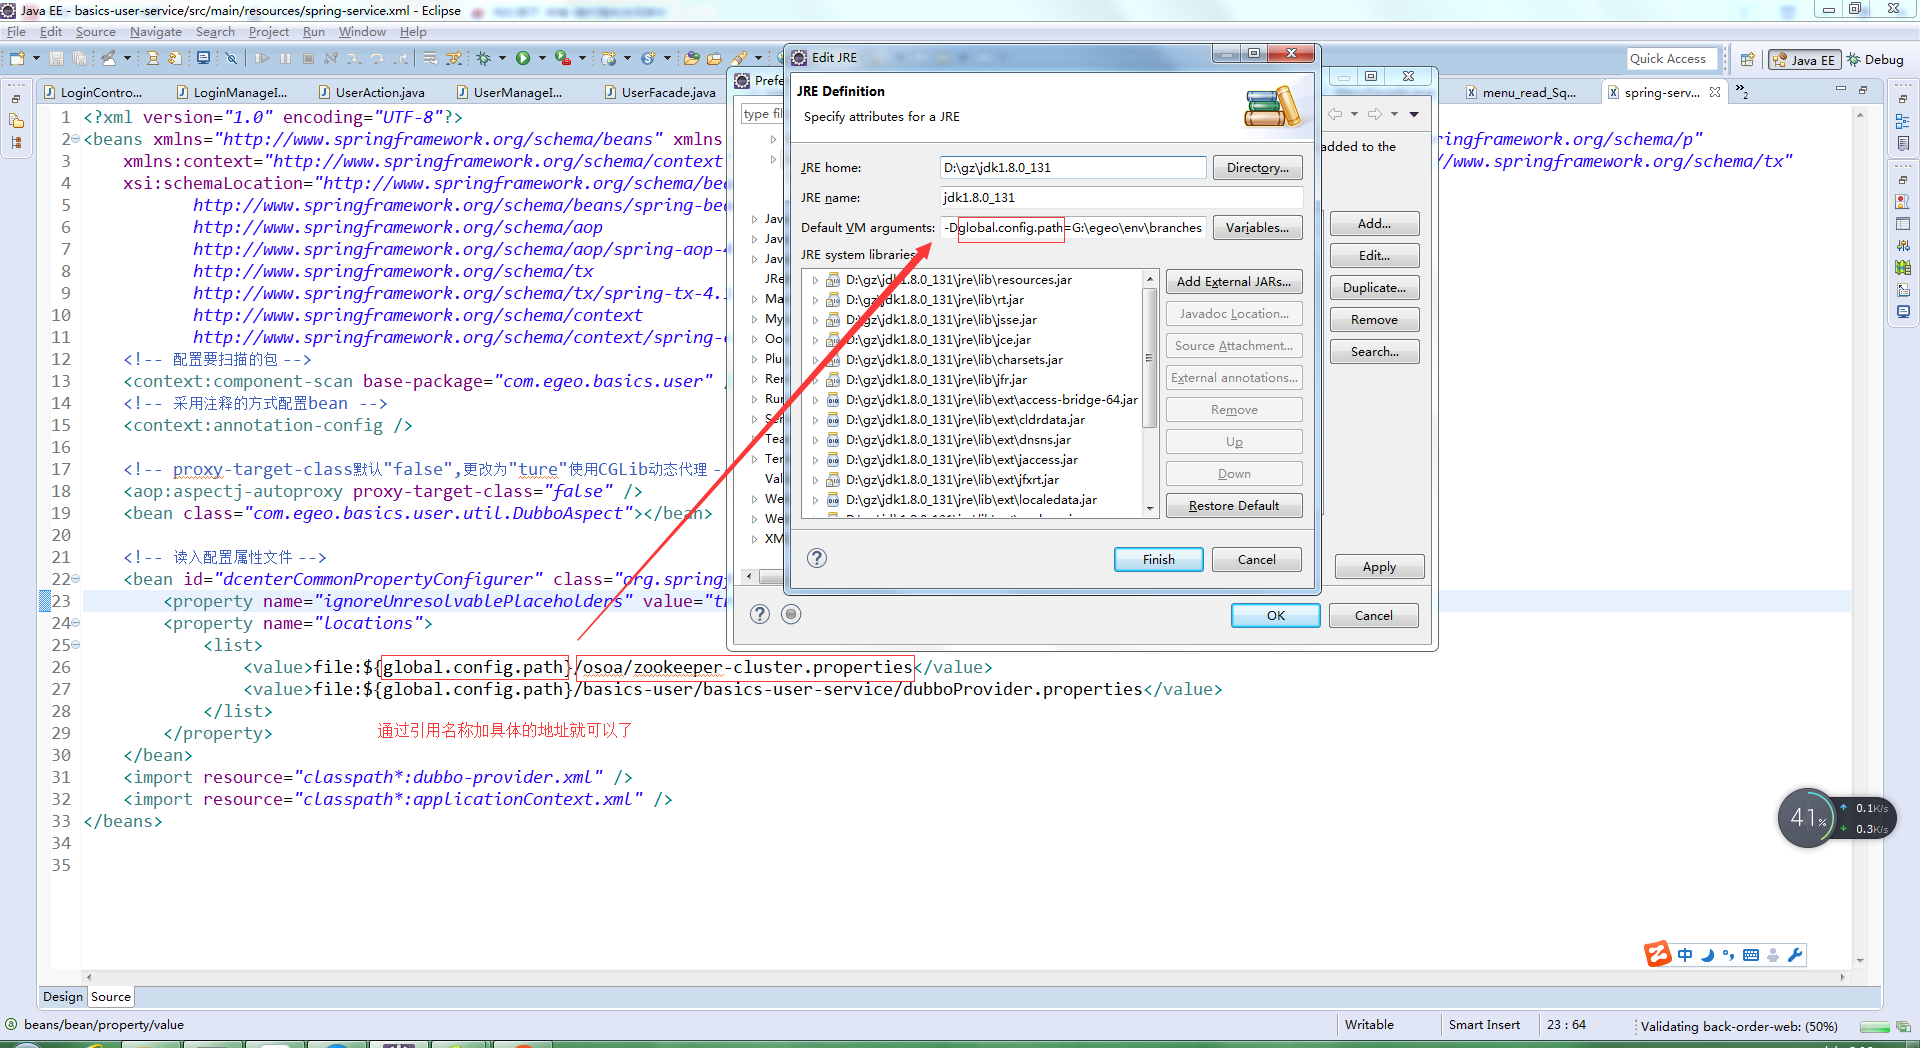Click OK in Preferences window
Screen dimensions: 1920x1048
coord(1275,615)
